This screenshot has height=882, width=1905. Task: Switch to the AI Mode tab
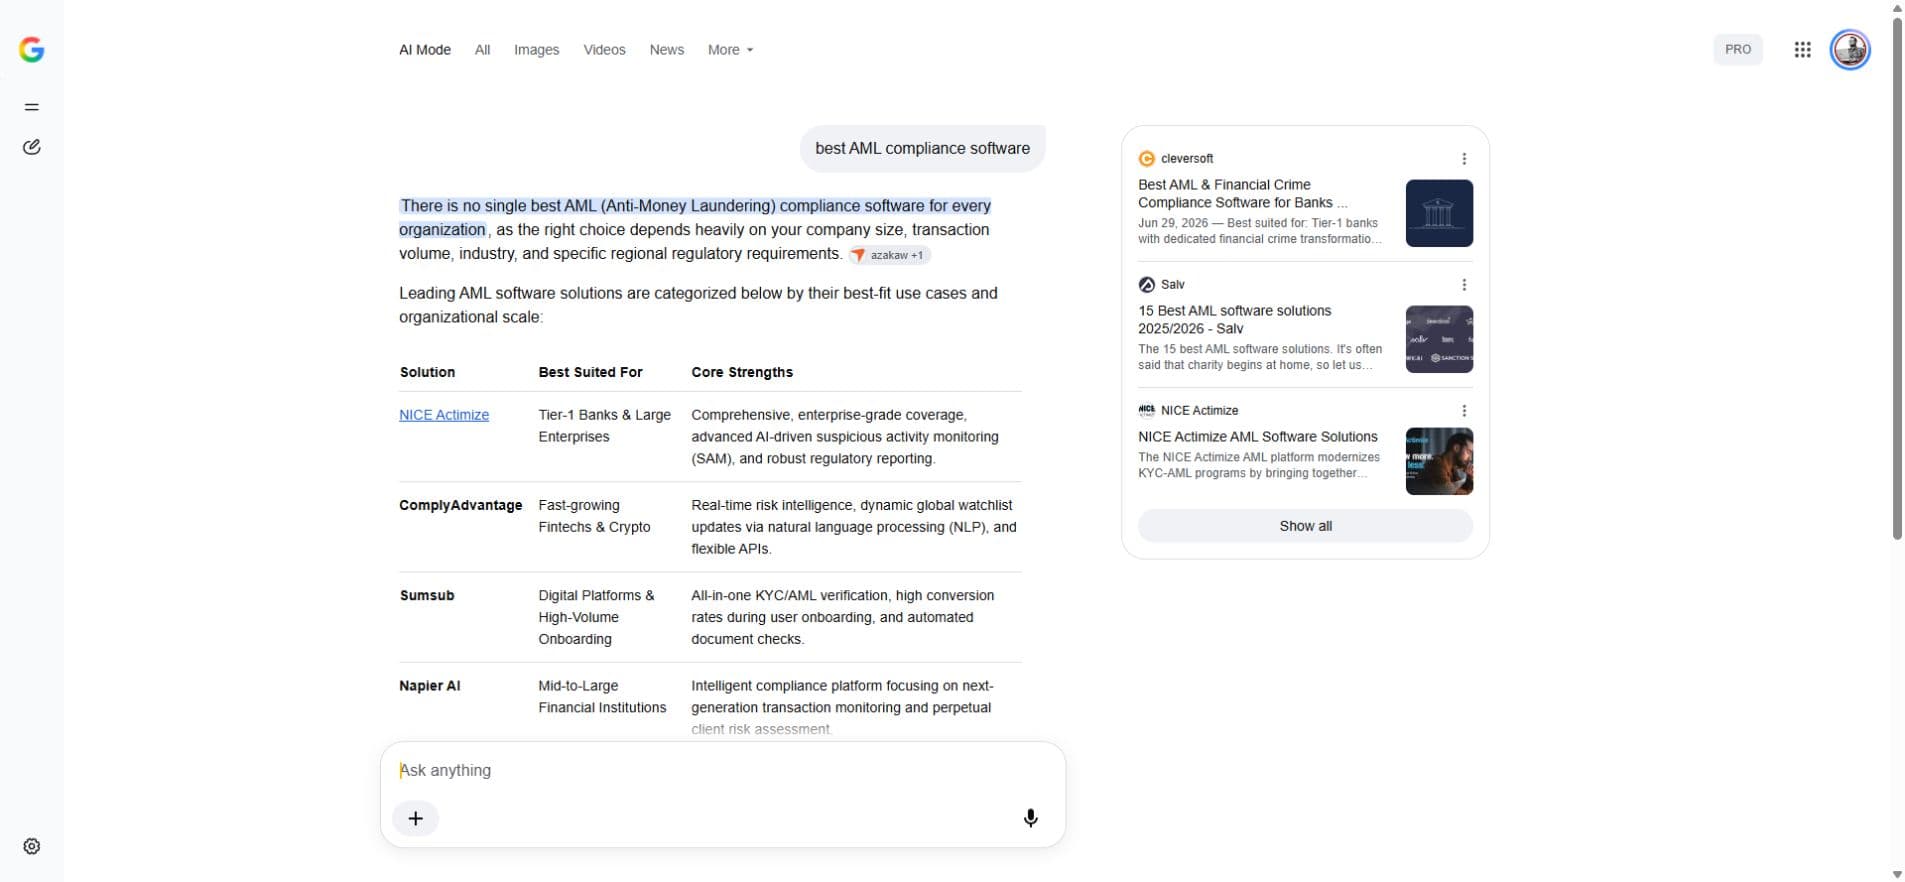pyautogui.click(x=425, y=50)
